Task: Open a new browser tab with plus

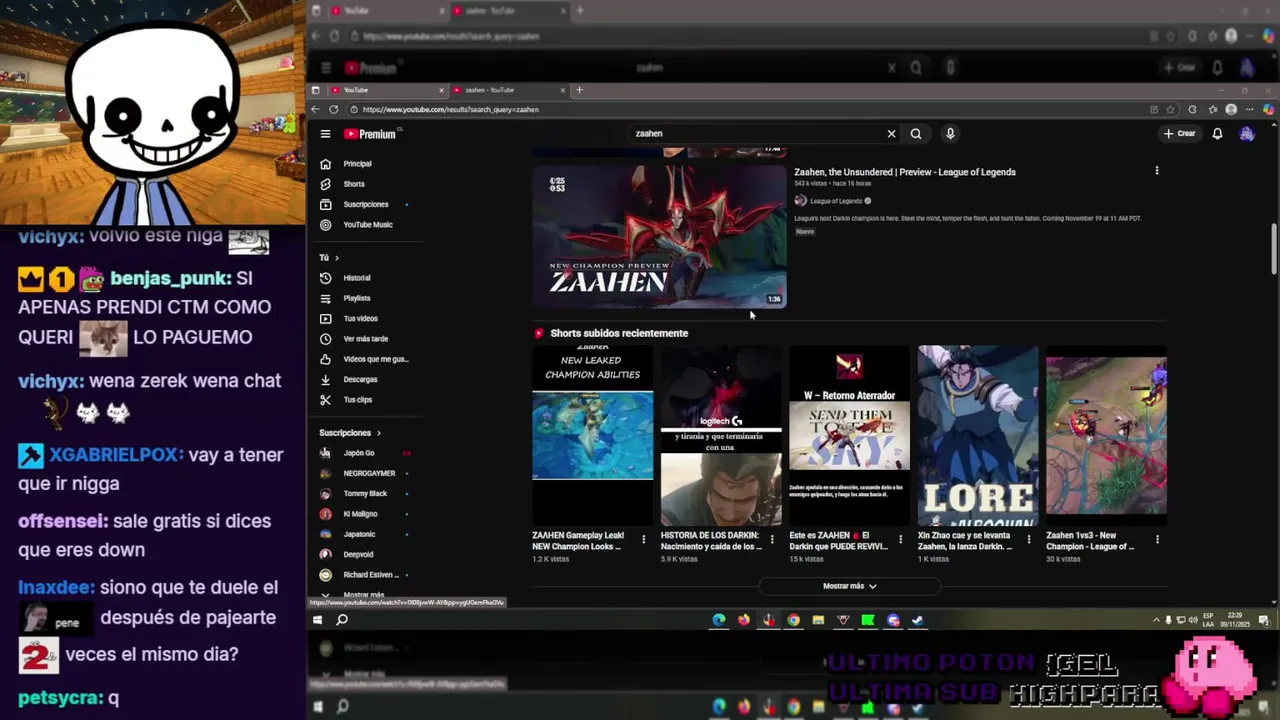Action: click(579, 90)
